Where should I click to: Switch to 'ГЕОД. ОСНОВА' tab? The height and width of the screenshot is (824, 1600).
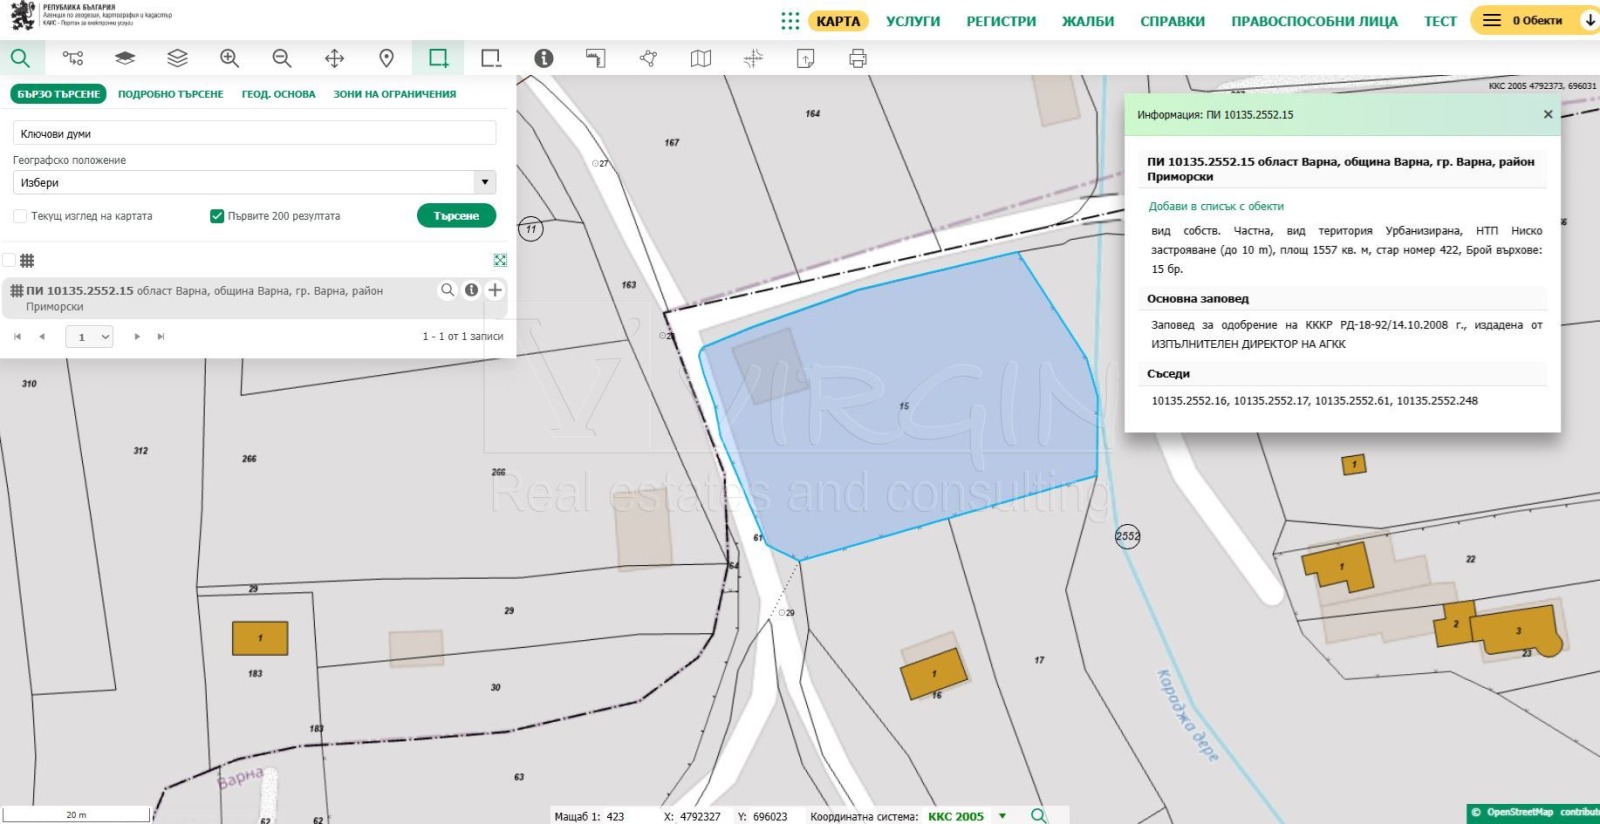tap(278, 94)
